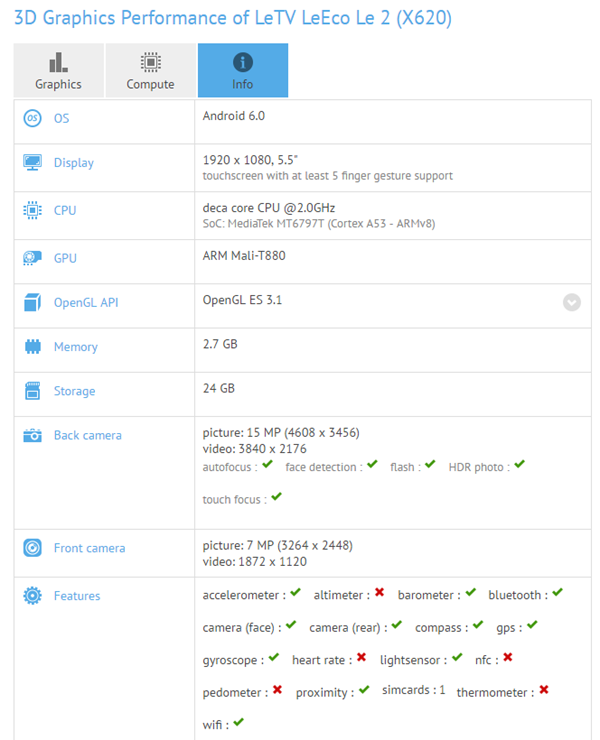Click the picture: 15 MP text
The width and height of the screenshot is (600, 740).
[x=281, y=433]
